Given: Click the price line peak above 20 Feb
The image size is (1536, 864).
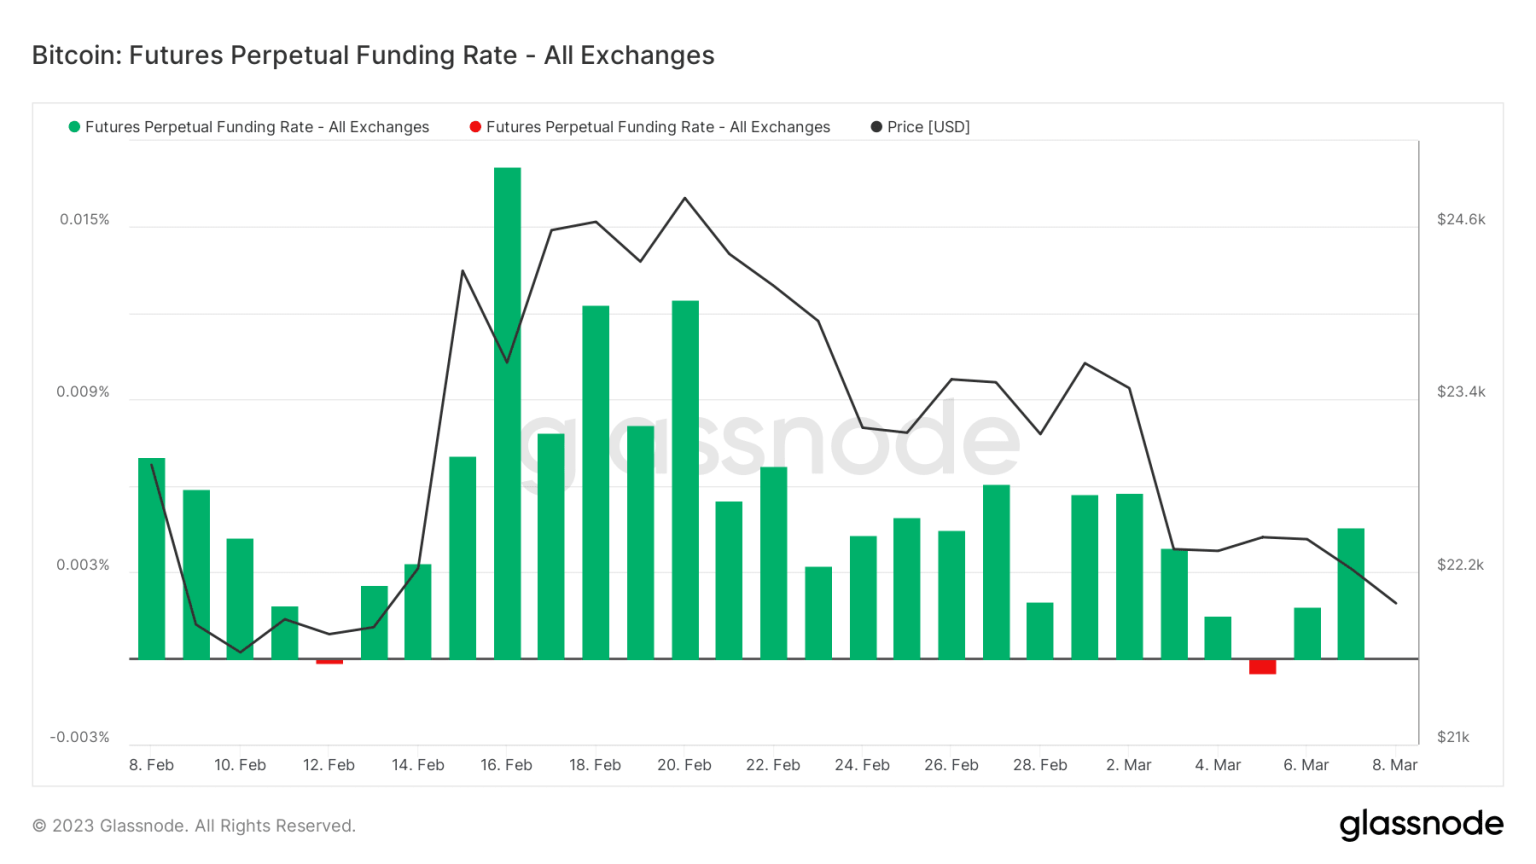Looking at the screenshot, I should tap(685, 198).
